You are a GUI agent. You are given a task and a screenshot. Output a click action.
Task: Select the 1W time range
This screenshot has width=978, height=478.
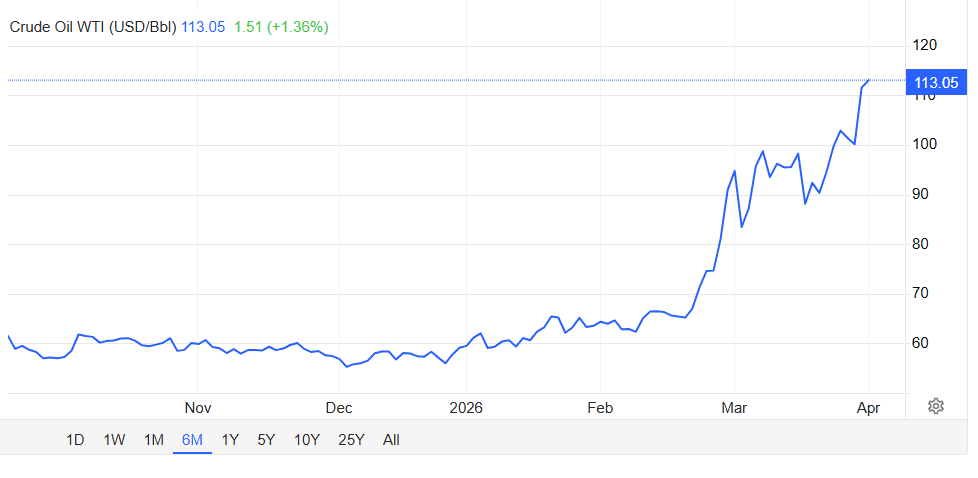[114, 440]
